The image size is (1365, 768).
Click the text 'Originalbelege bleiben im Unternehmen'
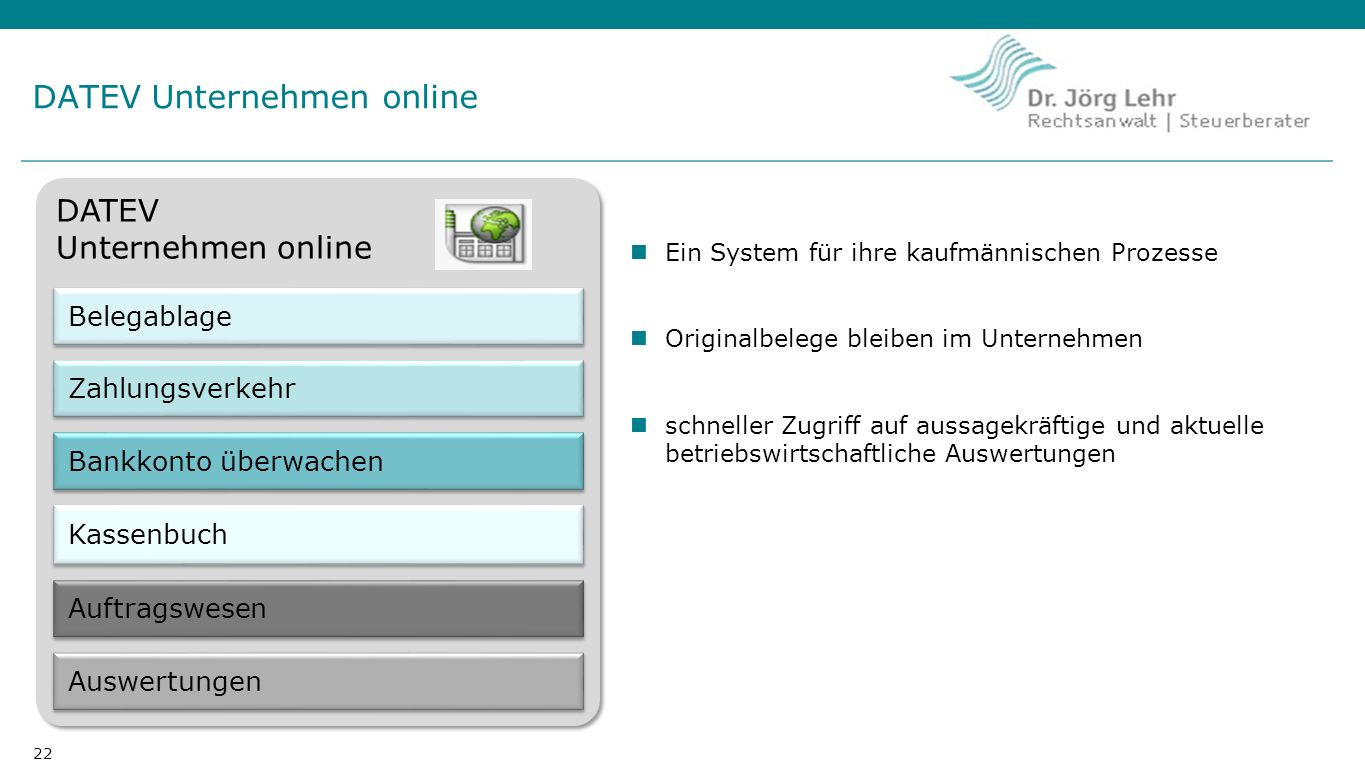[x=903, y=339]
